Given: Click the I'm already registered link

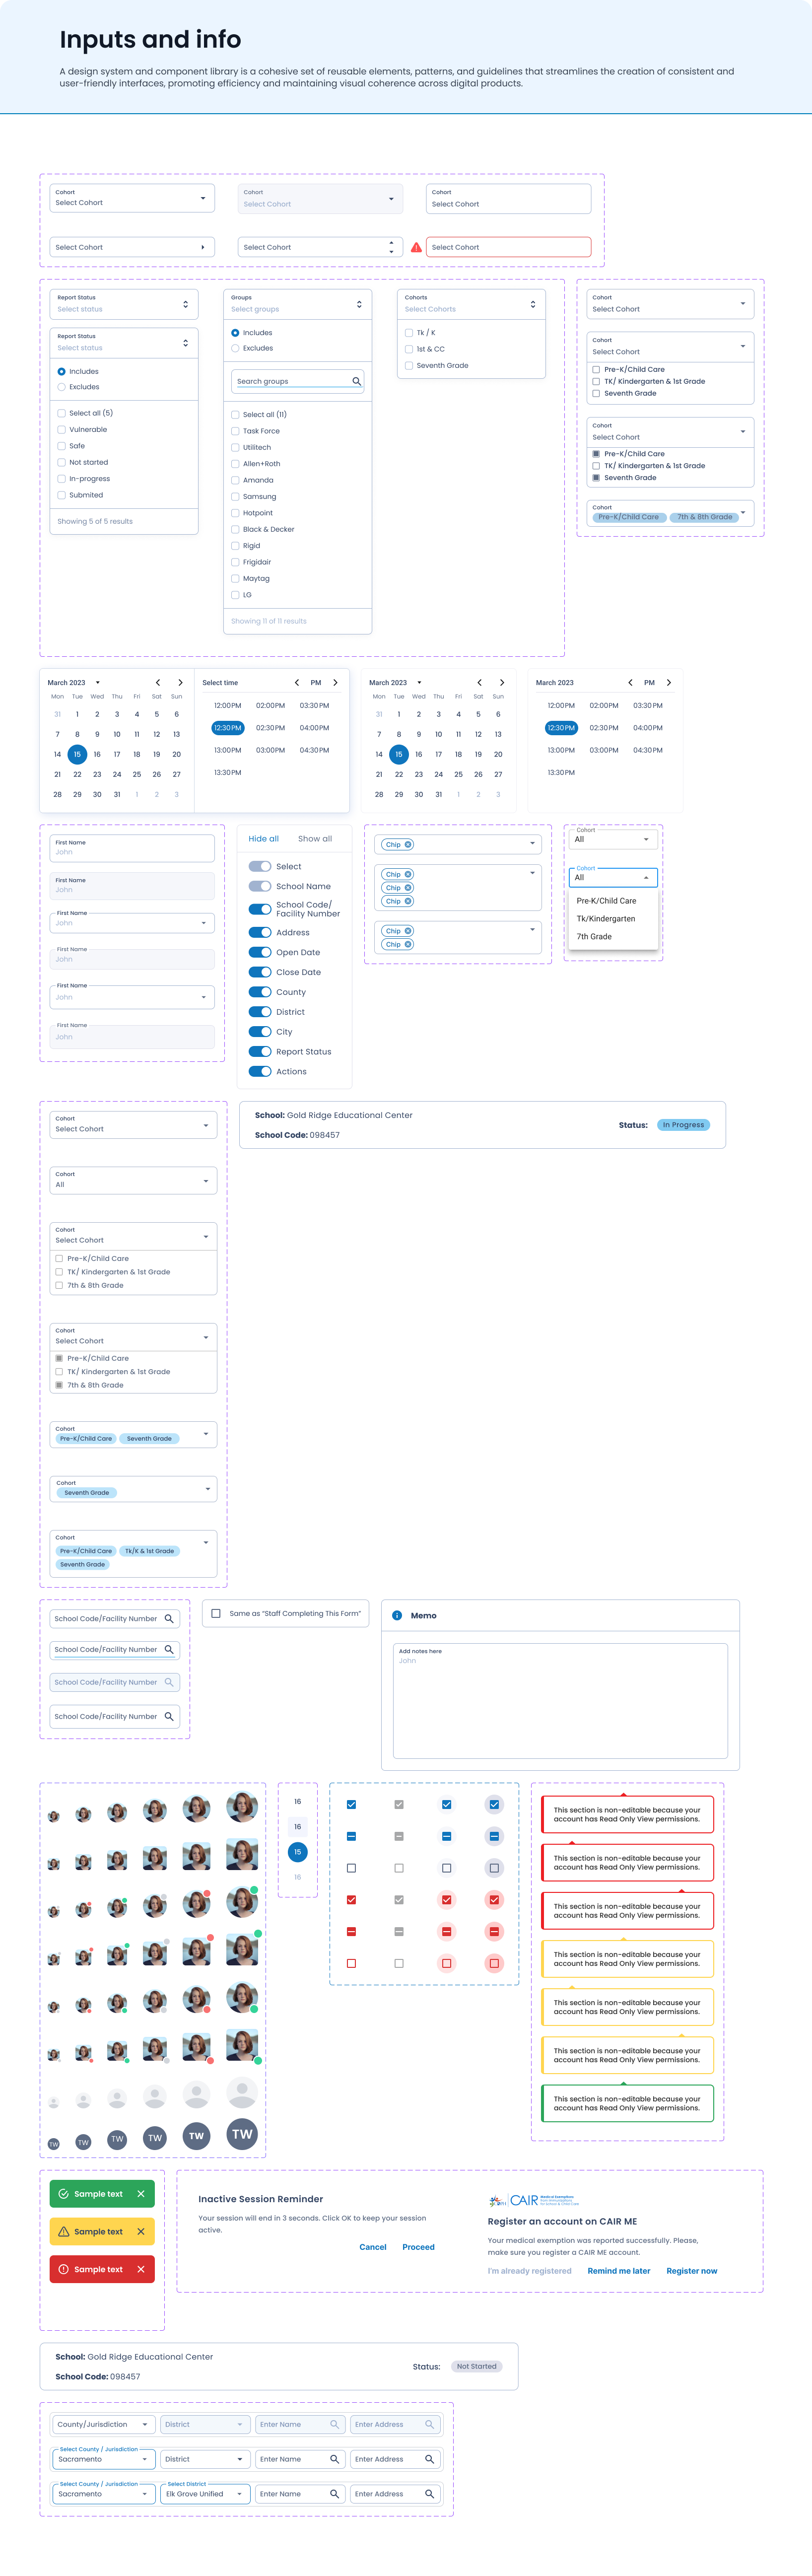Looking at the screenshot, I should pyautogui.click(x=530, y=2271).
